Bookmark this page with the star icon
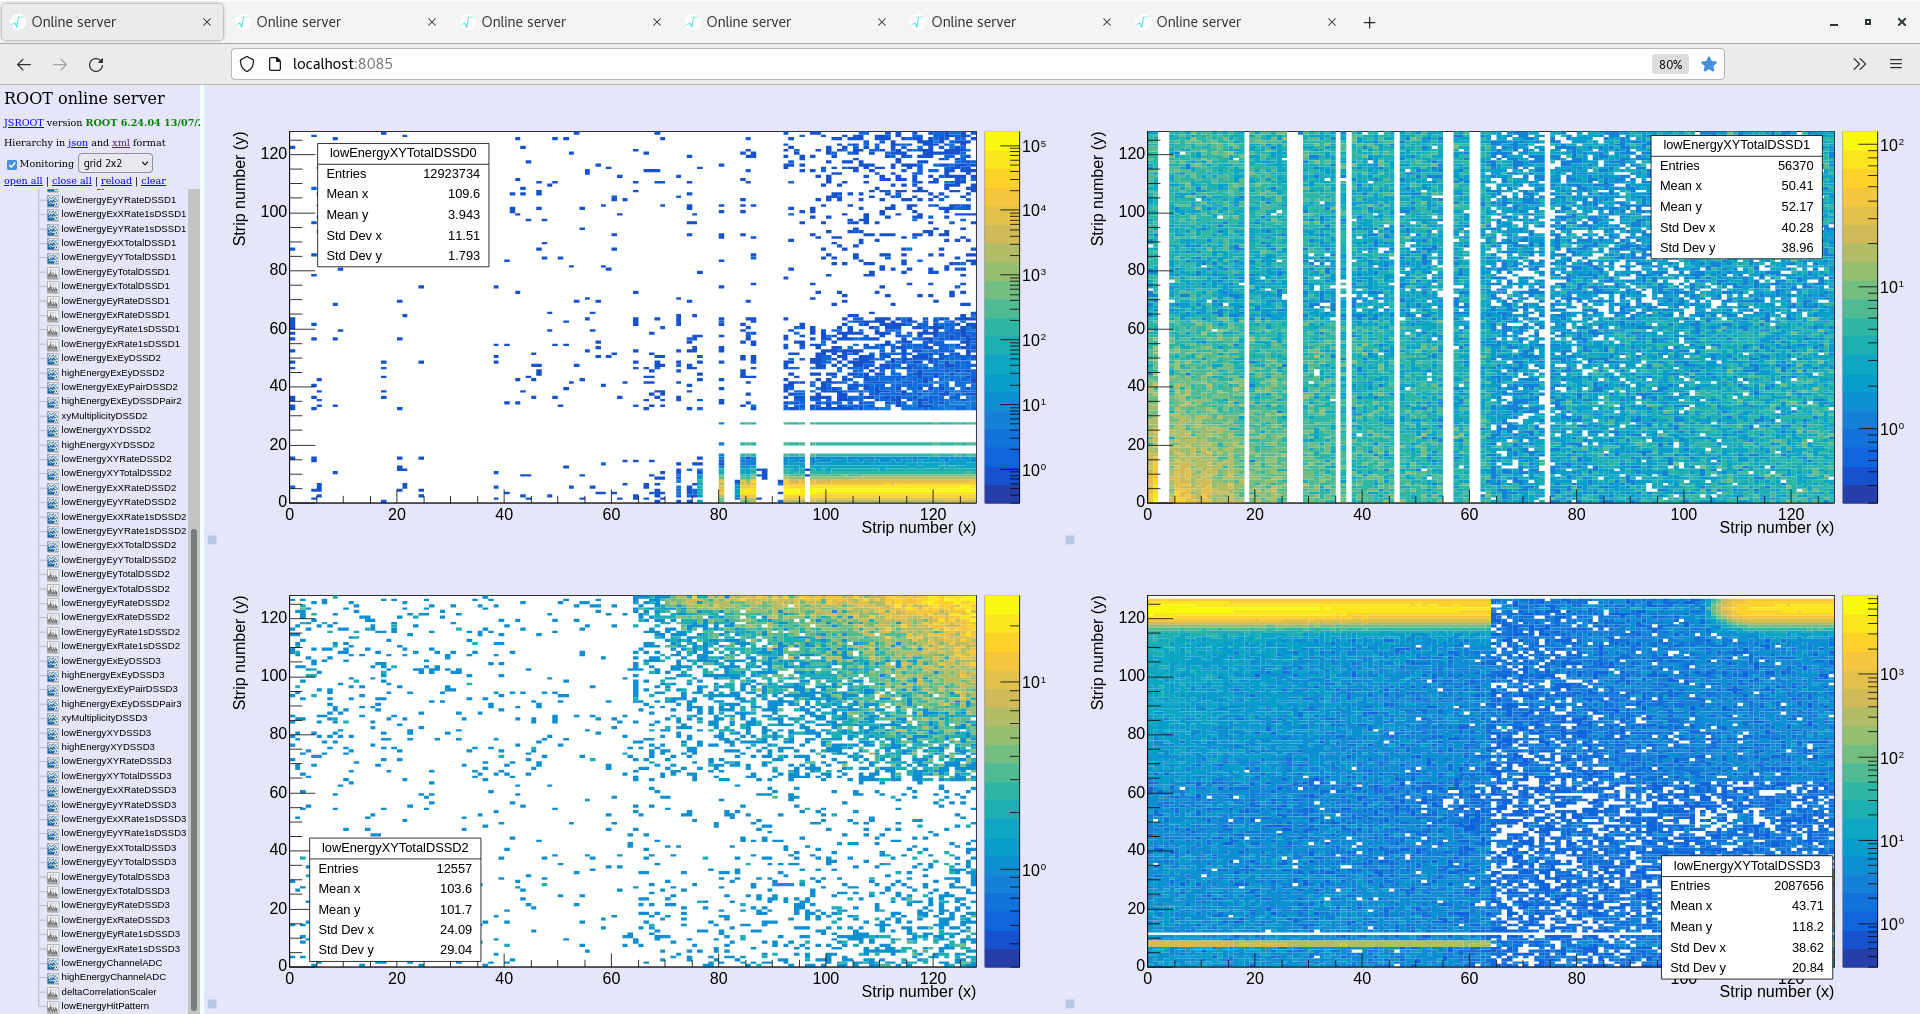The image size is (1920, 1014). click(x=1709, y=64)
